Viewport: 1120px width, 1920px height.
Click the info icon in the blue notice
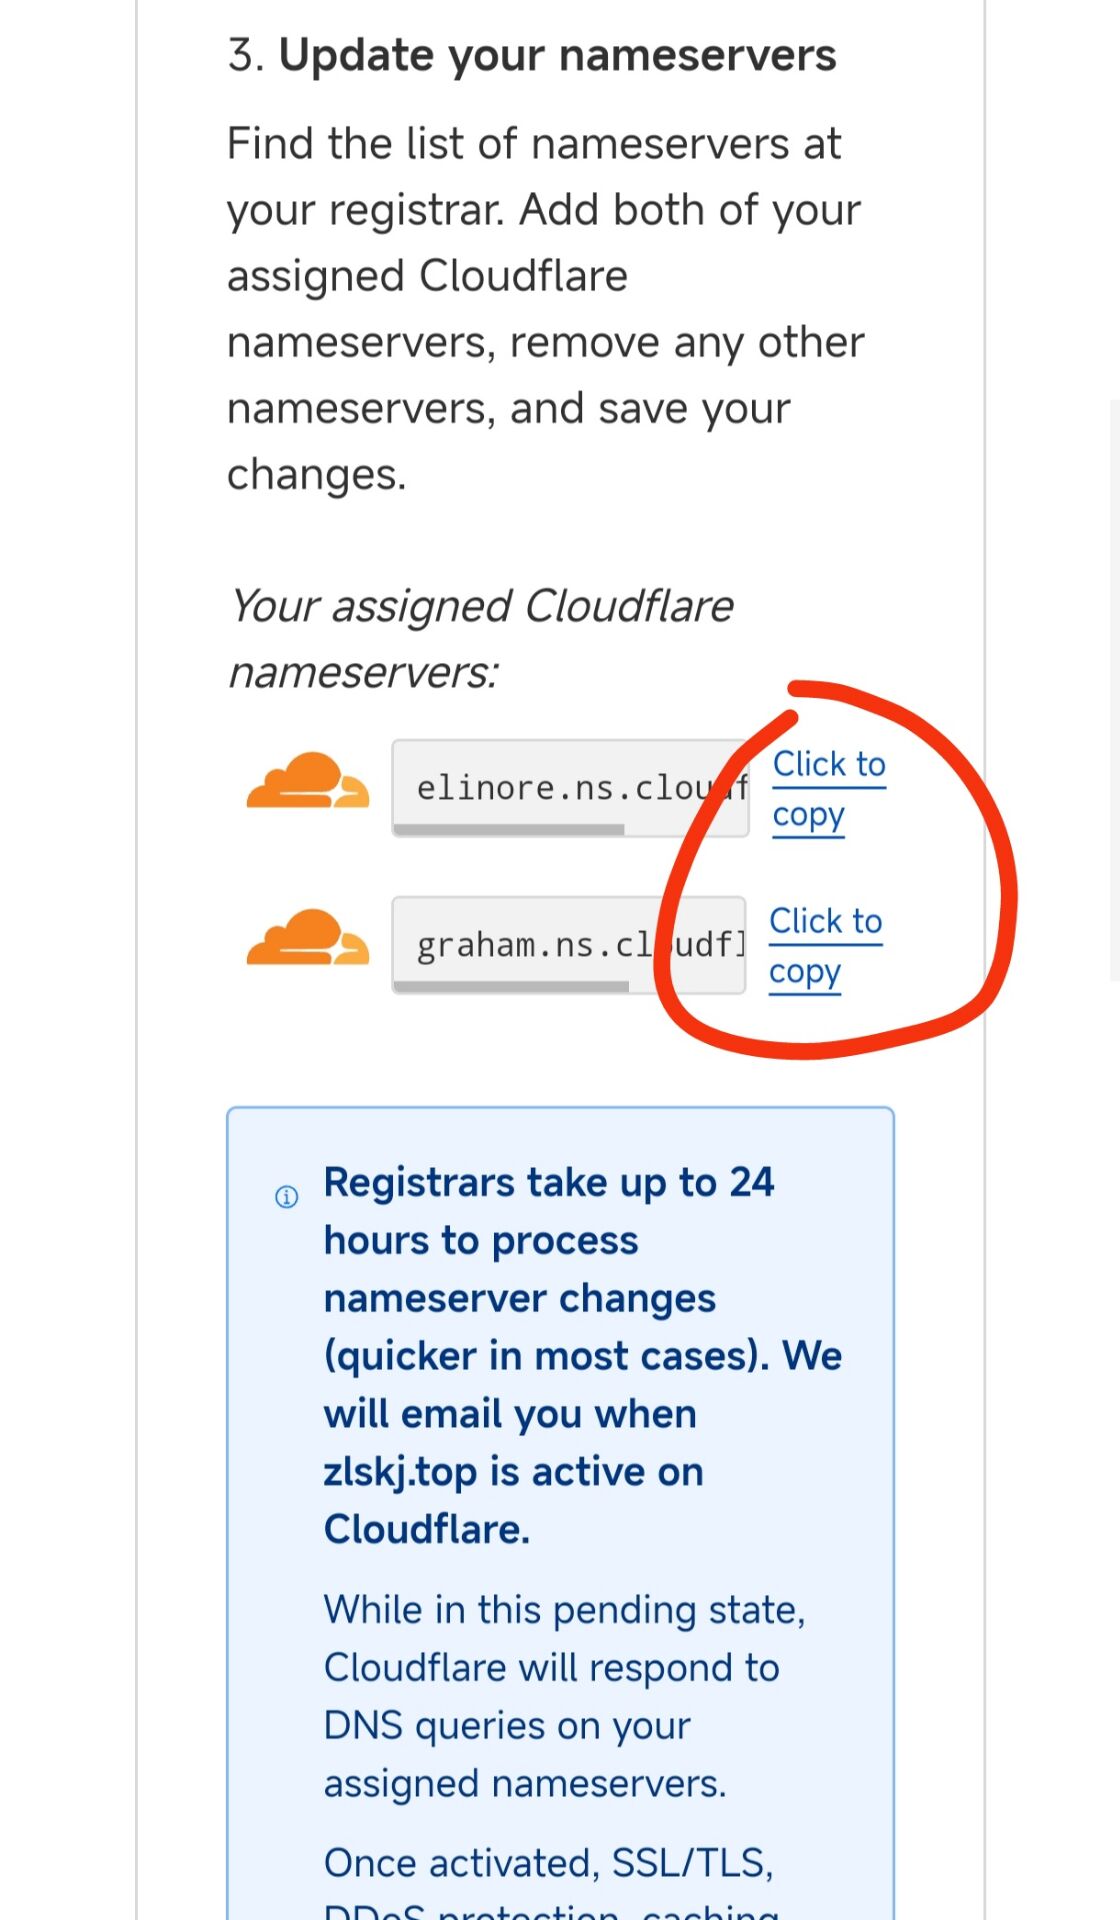pyautogui.click(x=286, y=1196)
